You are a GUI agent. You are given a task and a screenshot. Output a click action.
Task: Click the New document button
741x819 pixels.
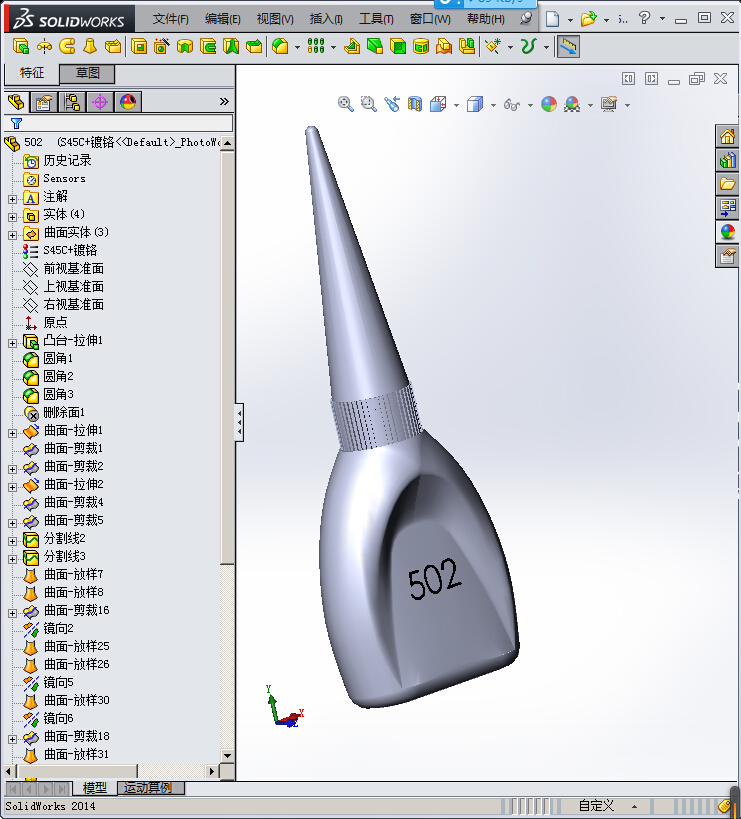pyautogui.click(x=552, y=19)
